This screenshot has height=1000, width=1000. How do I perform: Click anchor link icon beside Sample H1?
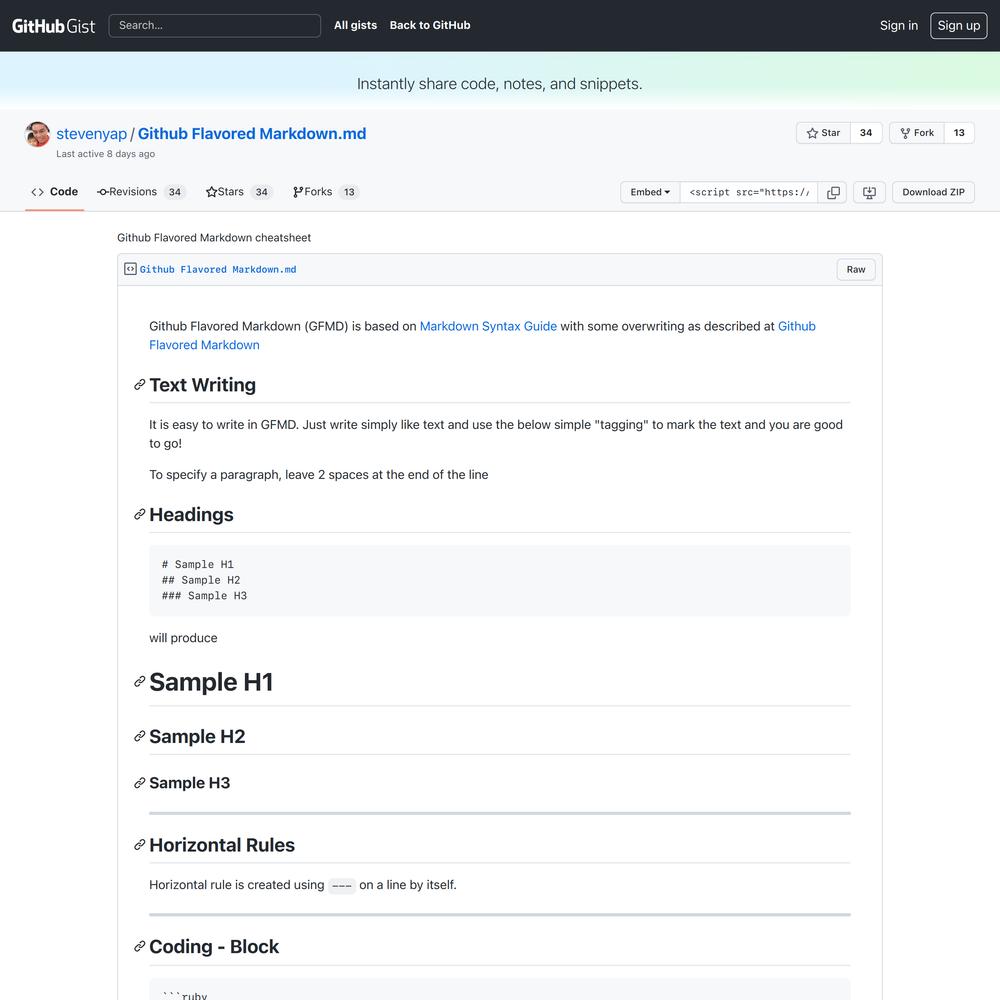140,682
